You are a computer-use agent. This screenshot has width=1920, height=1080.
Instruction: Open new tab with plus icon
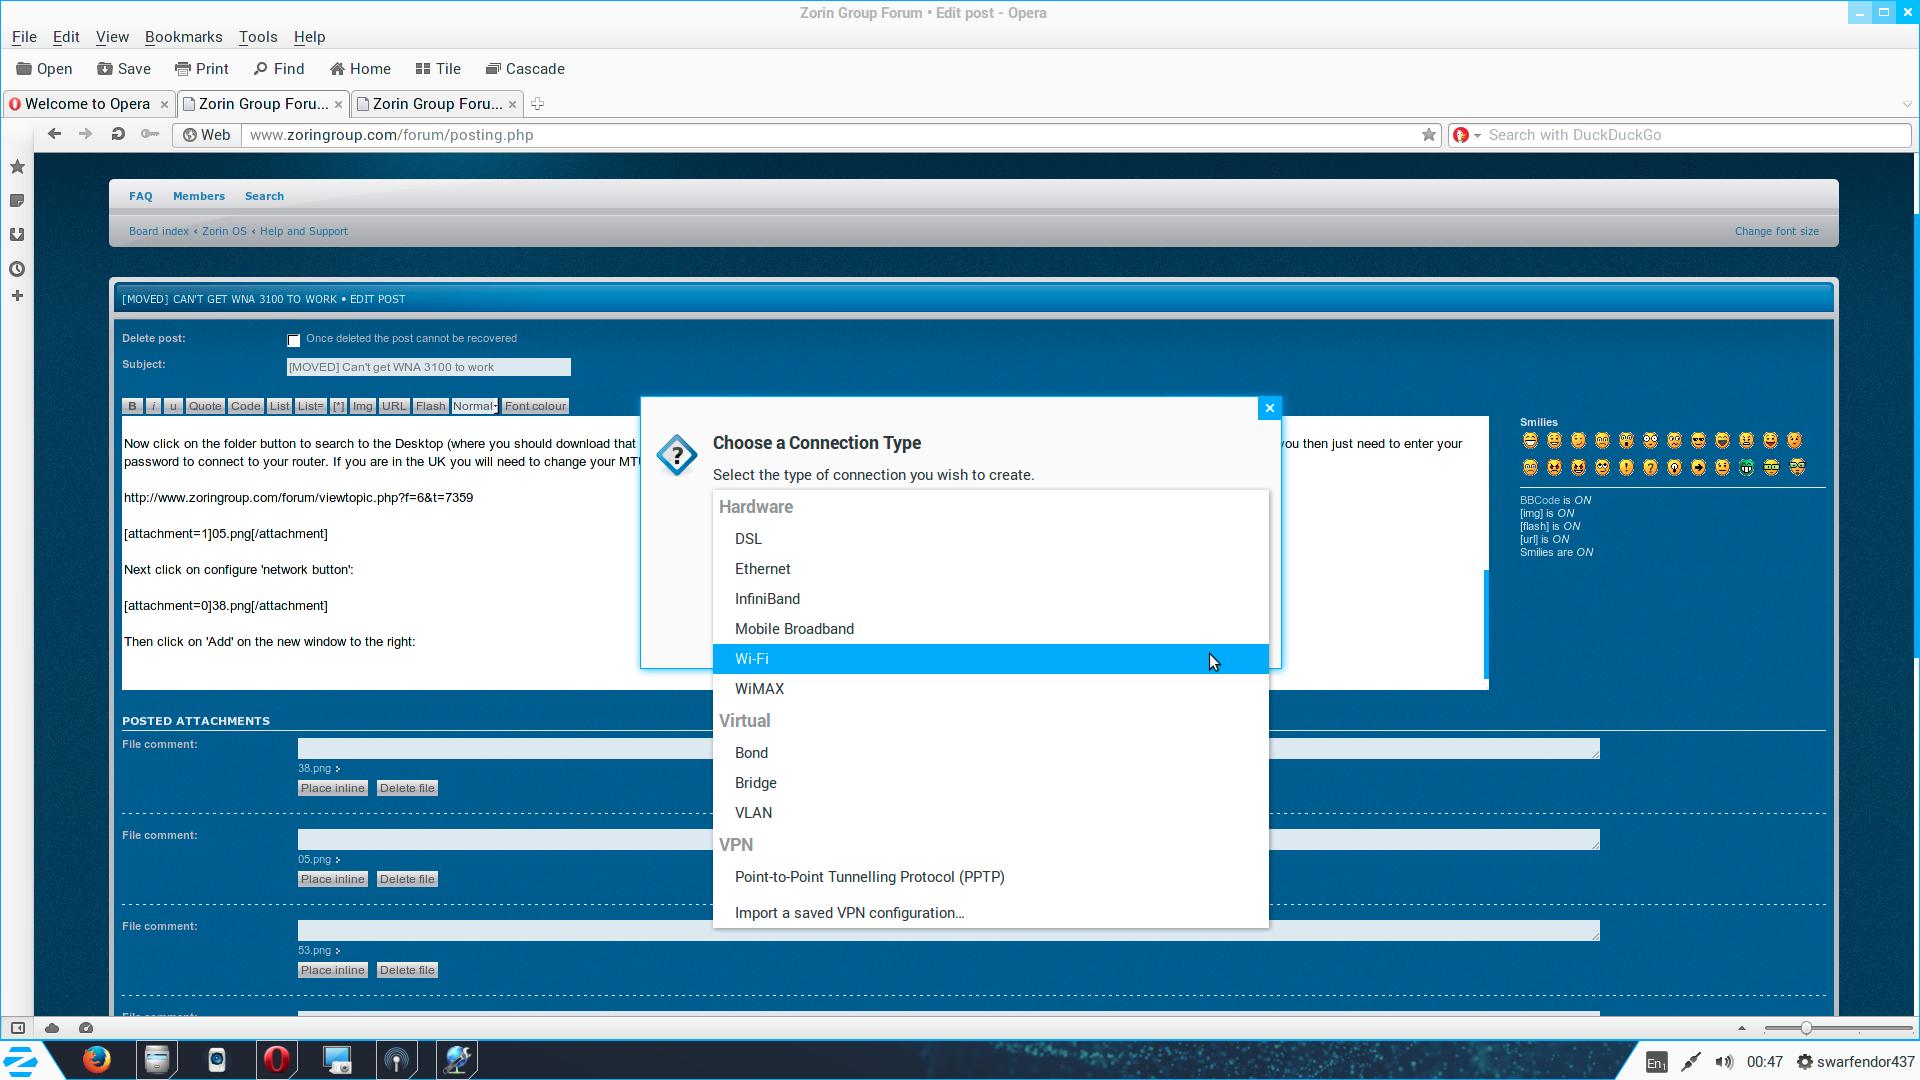point(537,104)
